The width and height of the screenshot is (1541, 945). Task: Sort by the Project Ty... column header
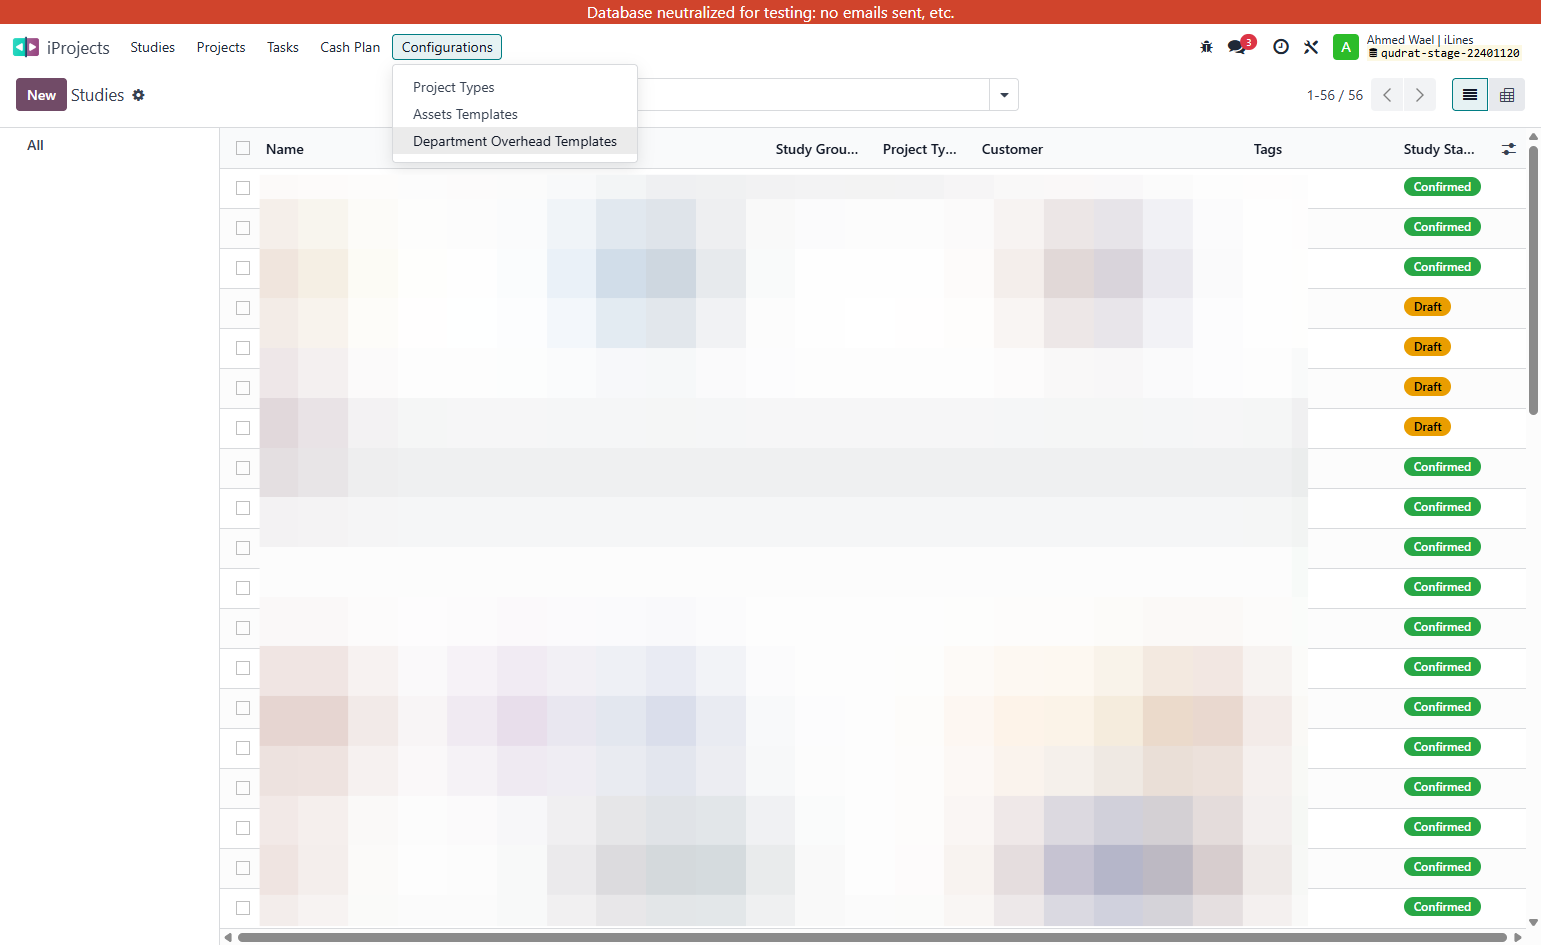point(919,149)
